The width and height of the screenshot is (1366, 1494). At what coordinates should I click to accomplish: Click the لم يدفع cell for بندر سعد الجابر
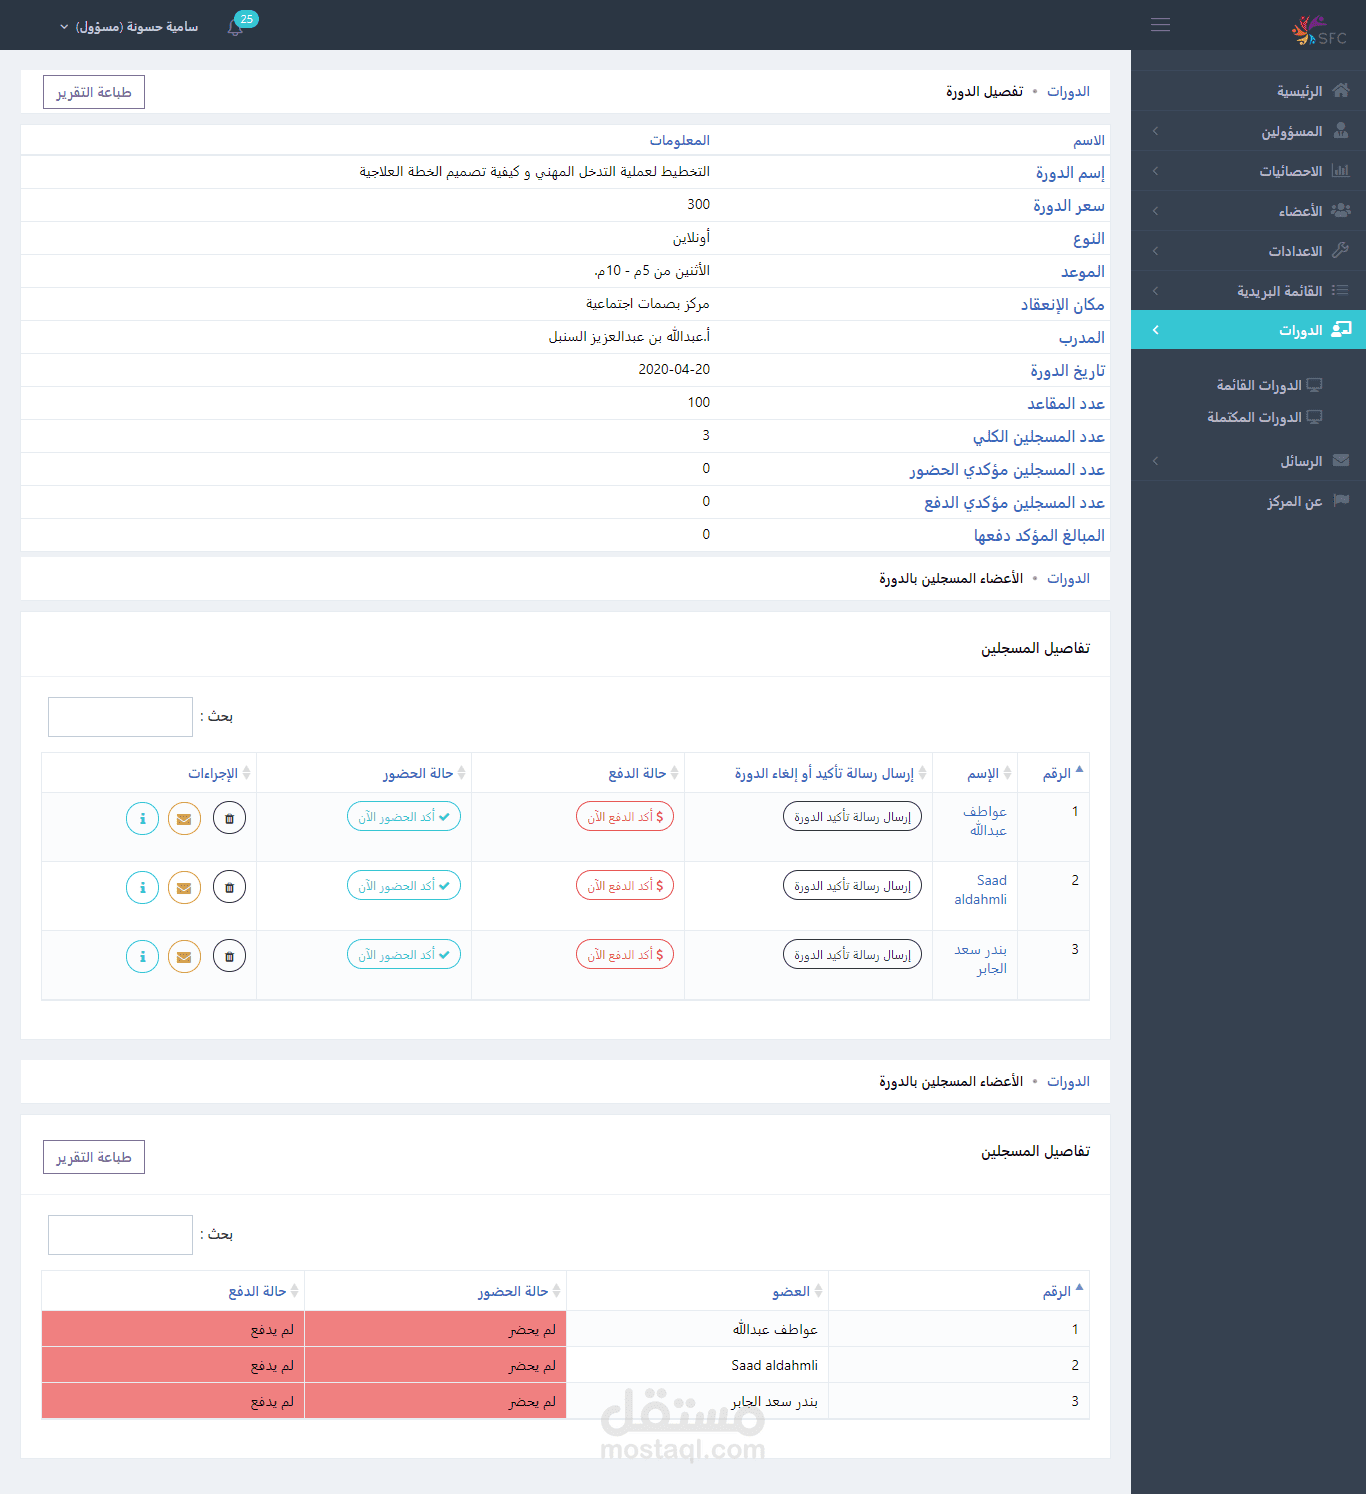[173, 1401]
